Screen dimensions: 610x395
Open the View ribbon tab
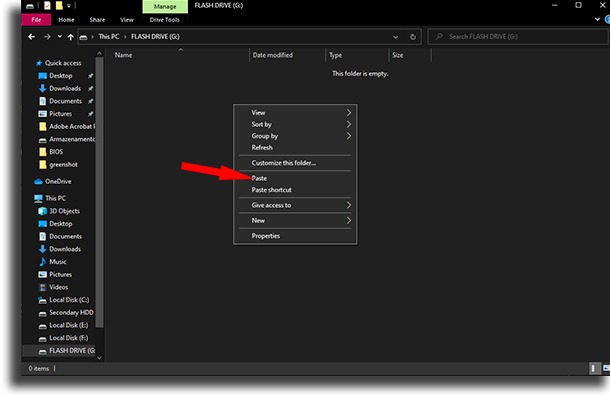coord(127,19)
